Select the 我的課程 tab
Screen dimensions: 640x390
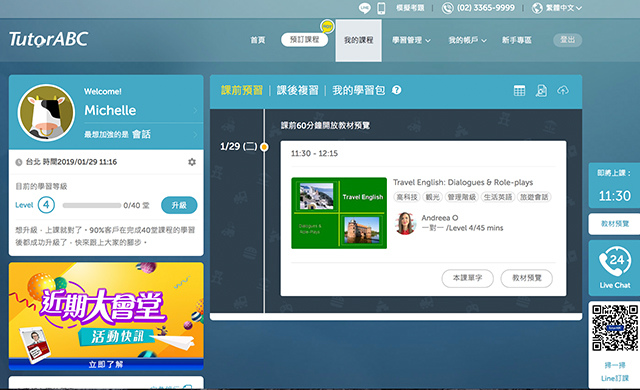[358, 40]
